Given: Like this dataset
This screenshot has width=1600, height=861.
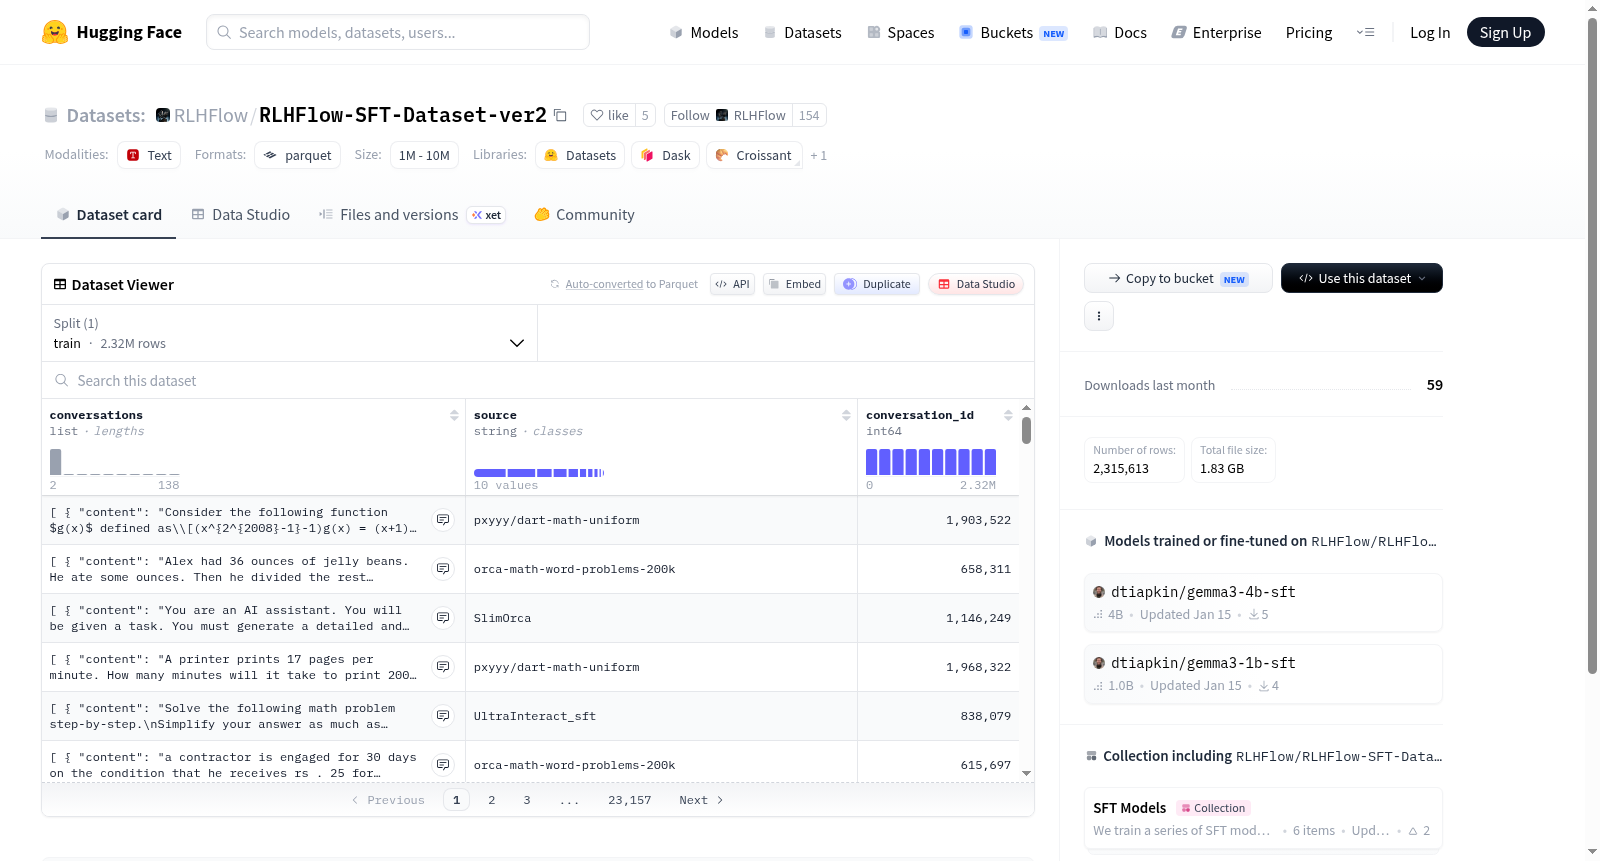Looking at the screenshot, I should click(610, 115).
